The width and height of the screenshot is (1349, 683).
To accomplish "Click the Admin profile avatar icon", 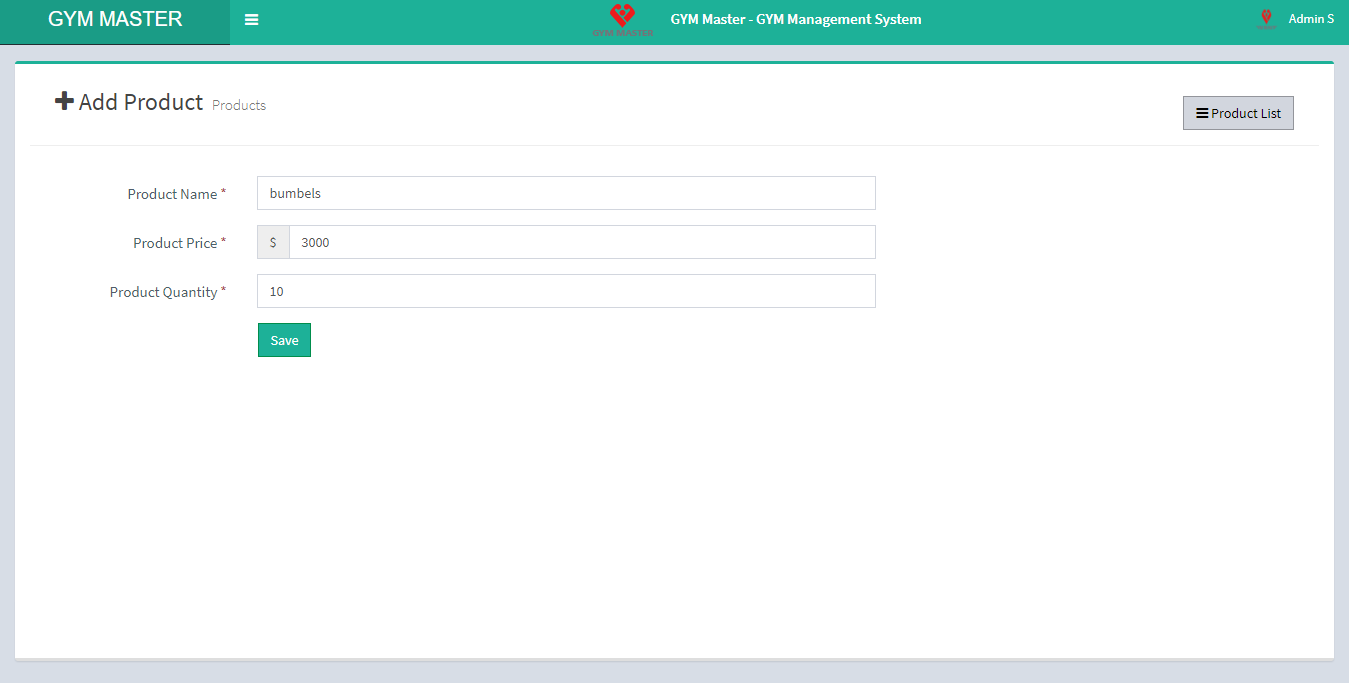I will [1266, 19].
